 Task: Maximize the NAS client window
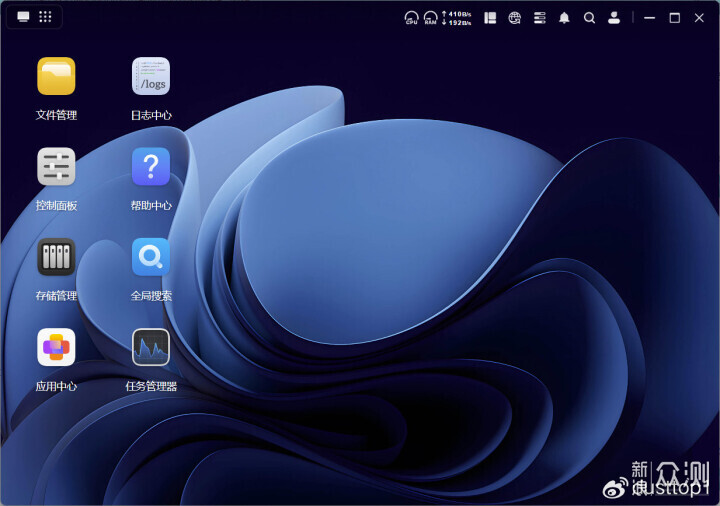pyautogui.click(x=675, y=18)
